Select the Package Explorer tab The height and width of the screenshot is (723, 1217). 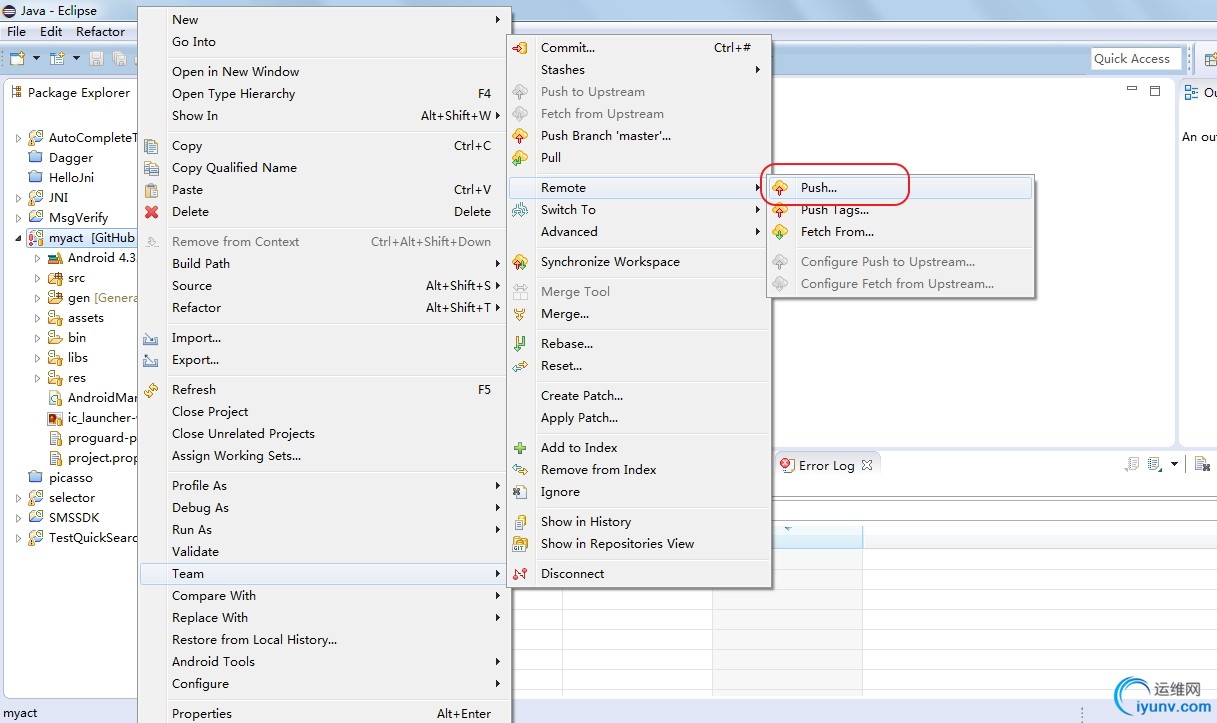point(71,93)
